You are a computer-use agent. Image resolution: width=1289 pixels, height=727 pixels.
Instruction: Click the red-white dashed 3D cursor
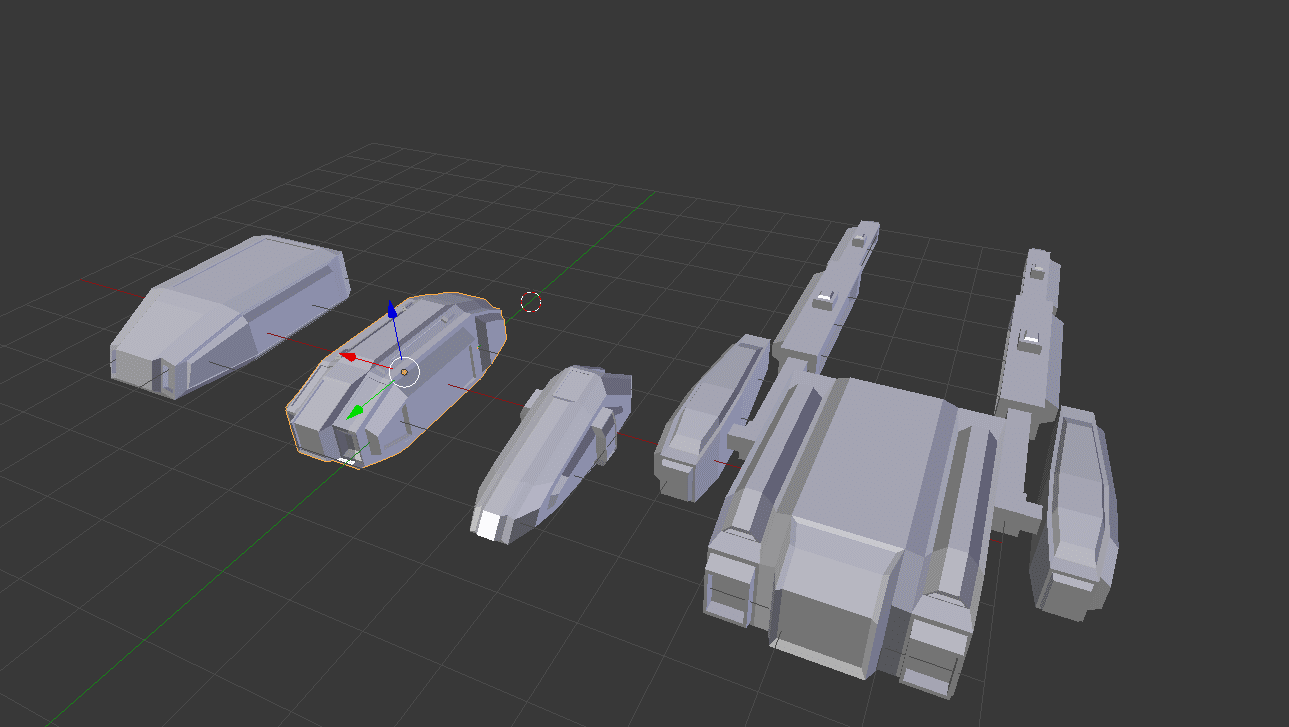tap(531, 301)
